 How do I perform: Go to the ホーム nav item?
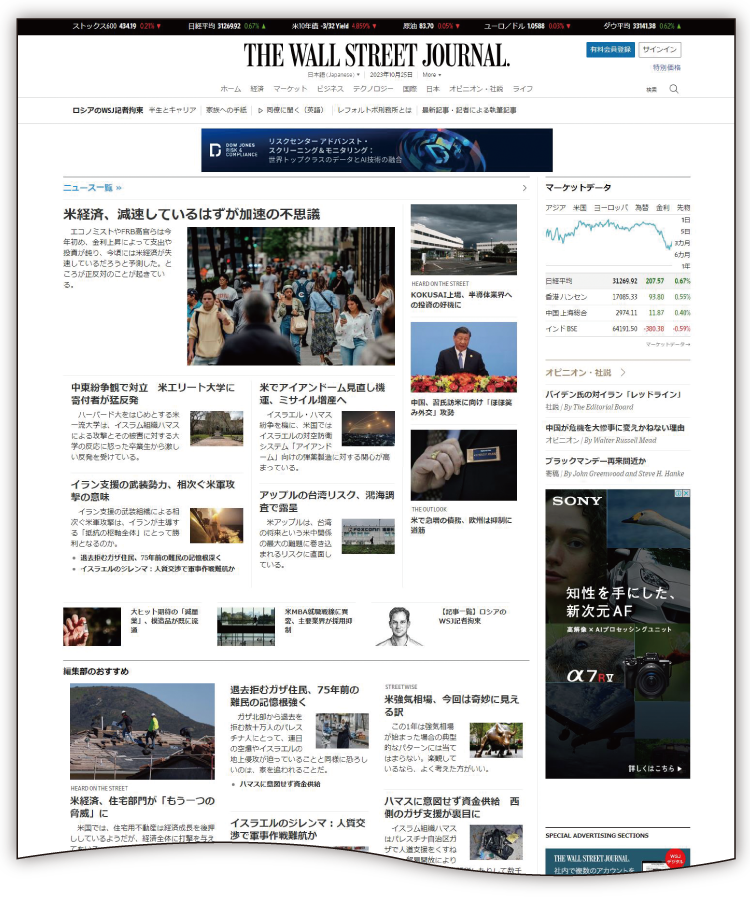[x=231, y=89]
